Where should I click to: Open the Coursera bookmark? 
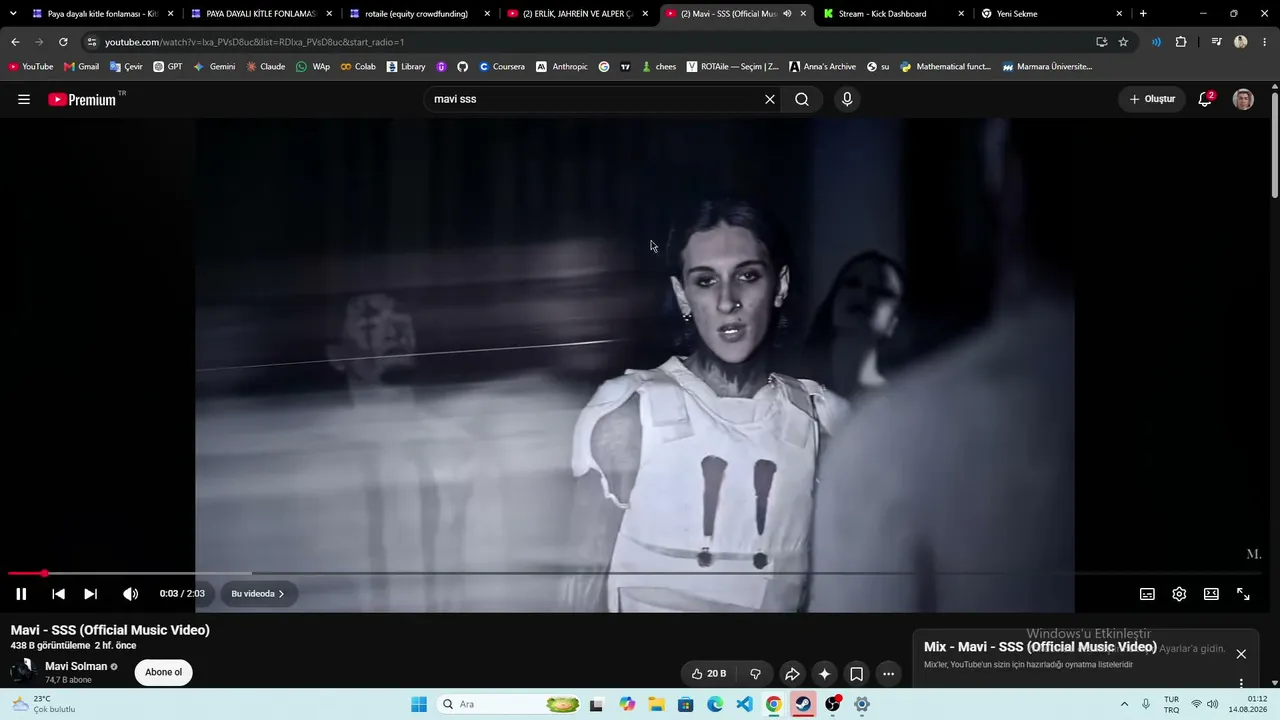tap(501, 67)
